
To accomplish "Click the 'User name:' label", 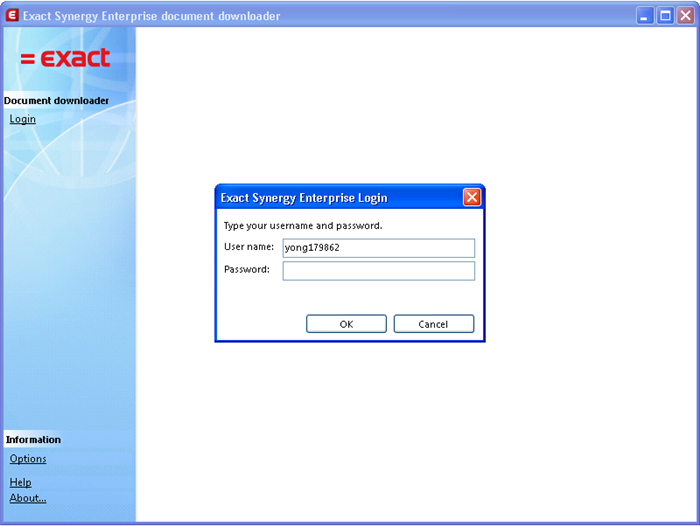I will 249,246.
